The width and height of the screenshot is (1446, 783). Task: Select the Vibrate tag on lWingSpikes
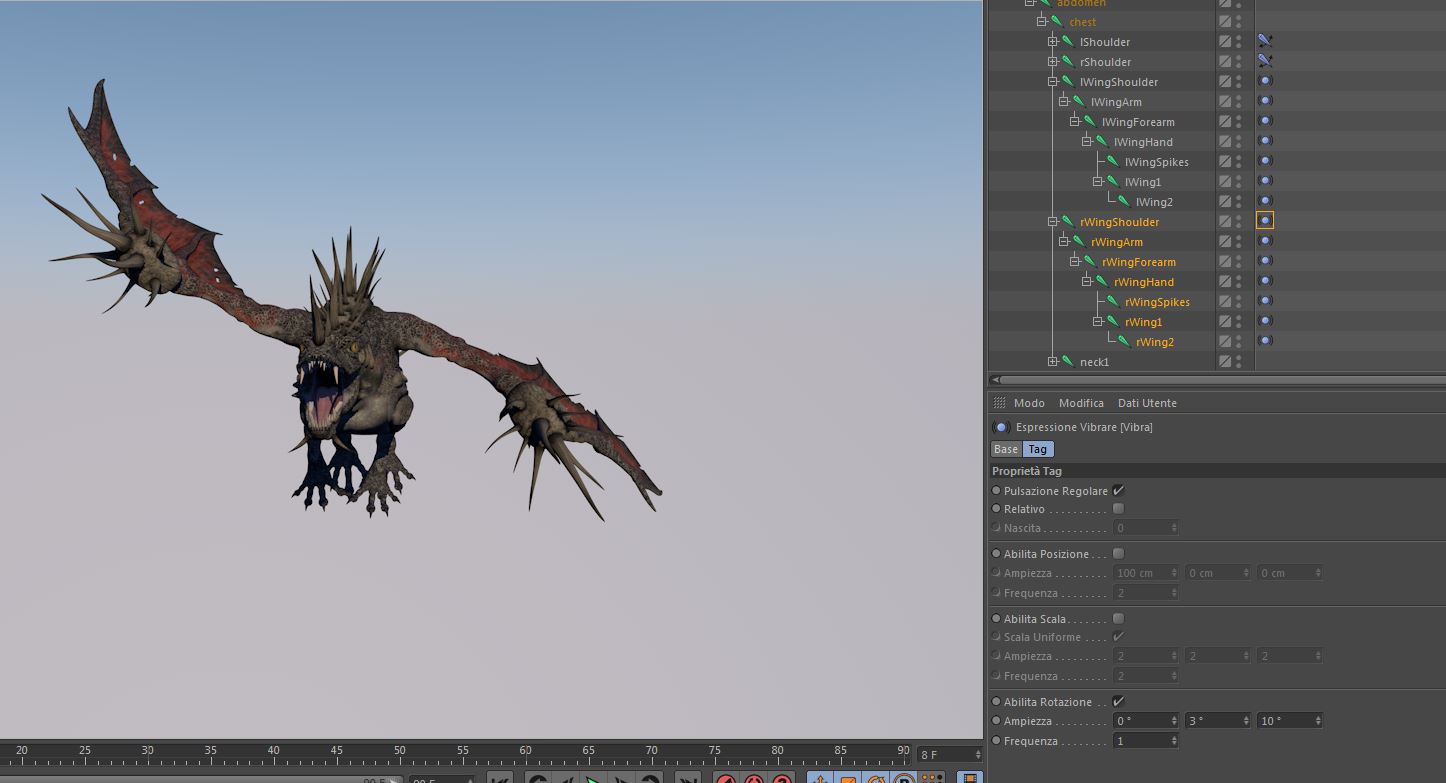(1265, 161)
